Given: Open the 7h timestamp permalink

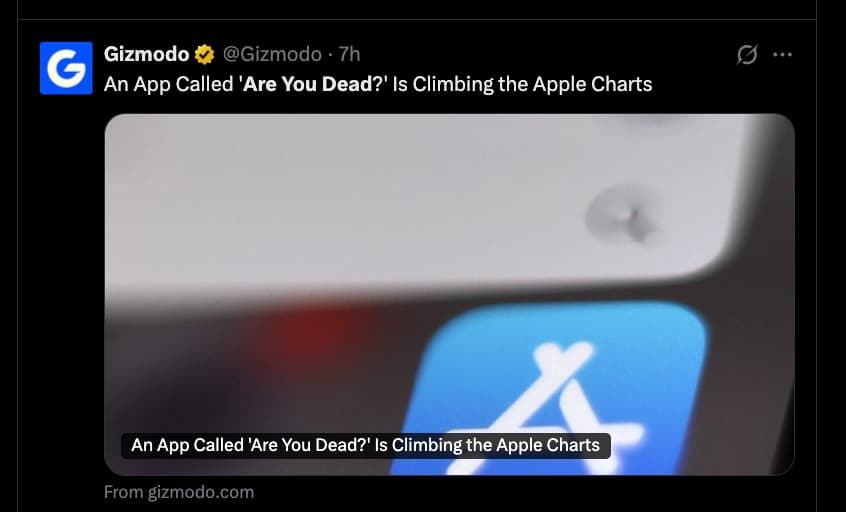Looking at the screenshot, I should (349, 54).
